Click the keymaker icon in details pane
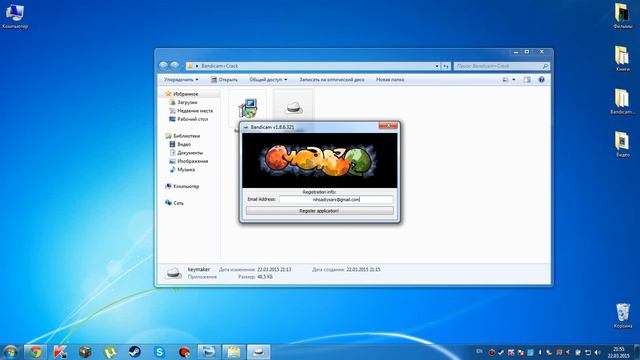 tap(173, 273)
